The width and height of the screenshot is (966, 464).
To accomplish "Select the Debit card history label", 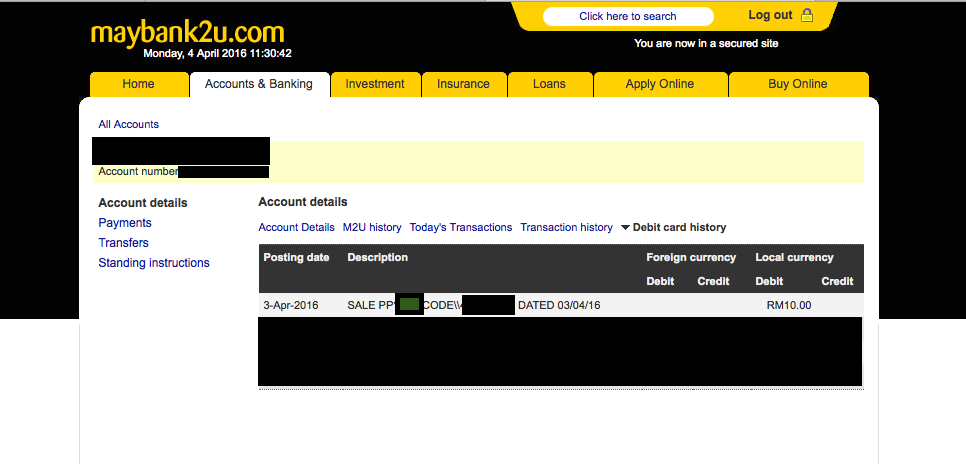I will click(x=680, y=227).
